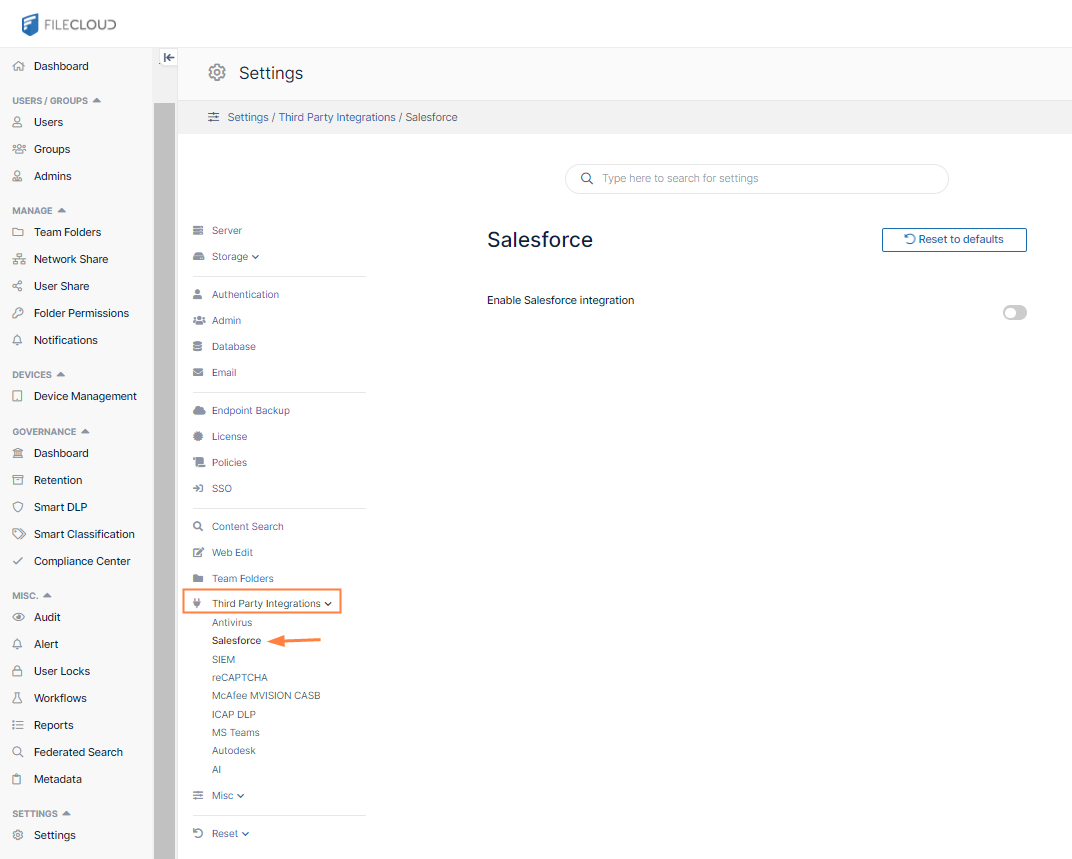Collapse the sidebar using the arrow icon
Image resolution: width=1072 pixels, height=859 pixels.
168,57
